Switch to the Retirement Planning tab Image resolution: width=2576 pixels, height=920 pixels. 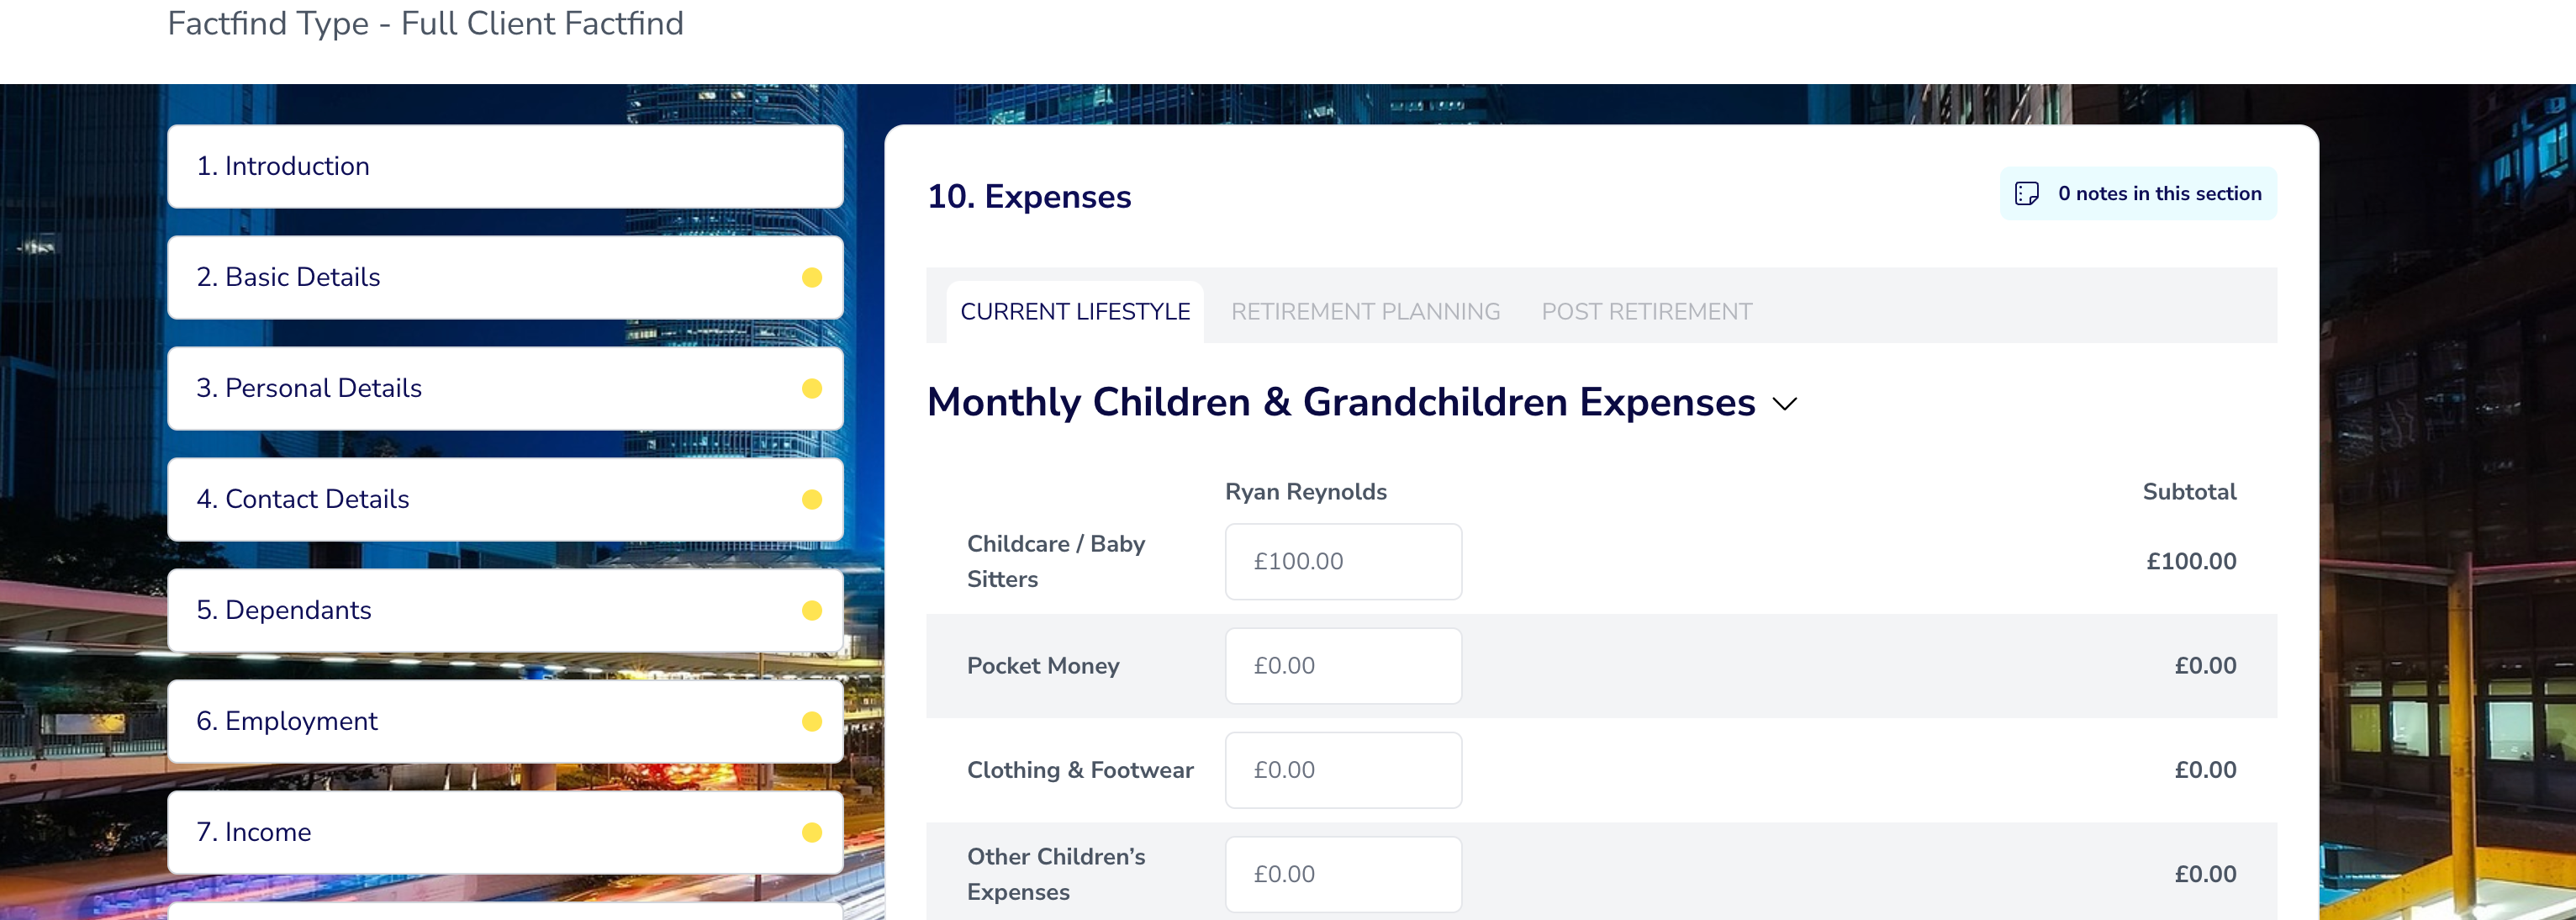1365,312
